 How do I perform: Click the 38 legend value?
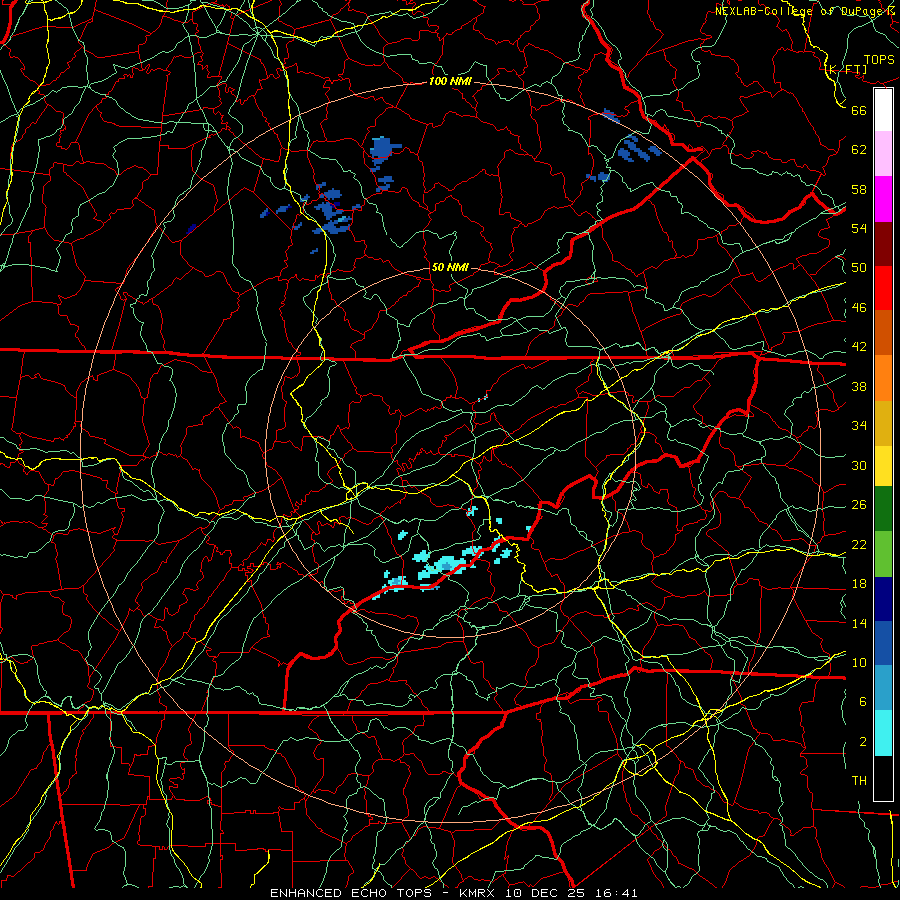point(859,386)
